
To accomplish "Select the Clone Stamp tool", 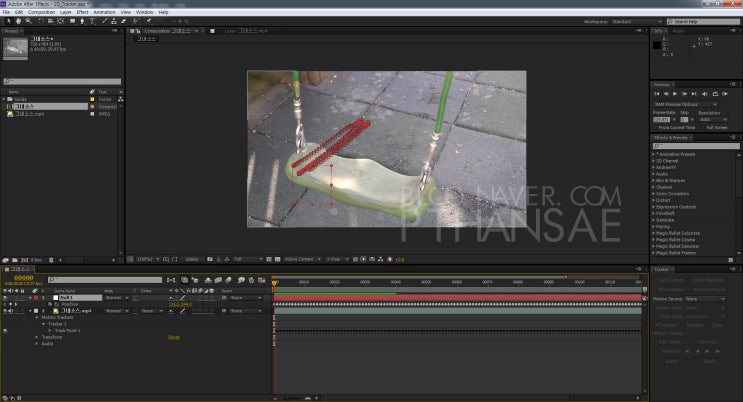I will (114, 21).
